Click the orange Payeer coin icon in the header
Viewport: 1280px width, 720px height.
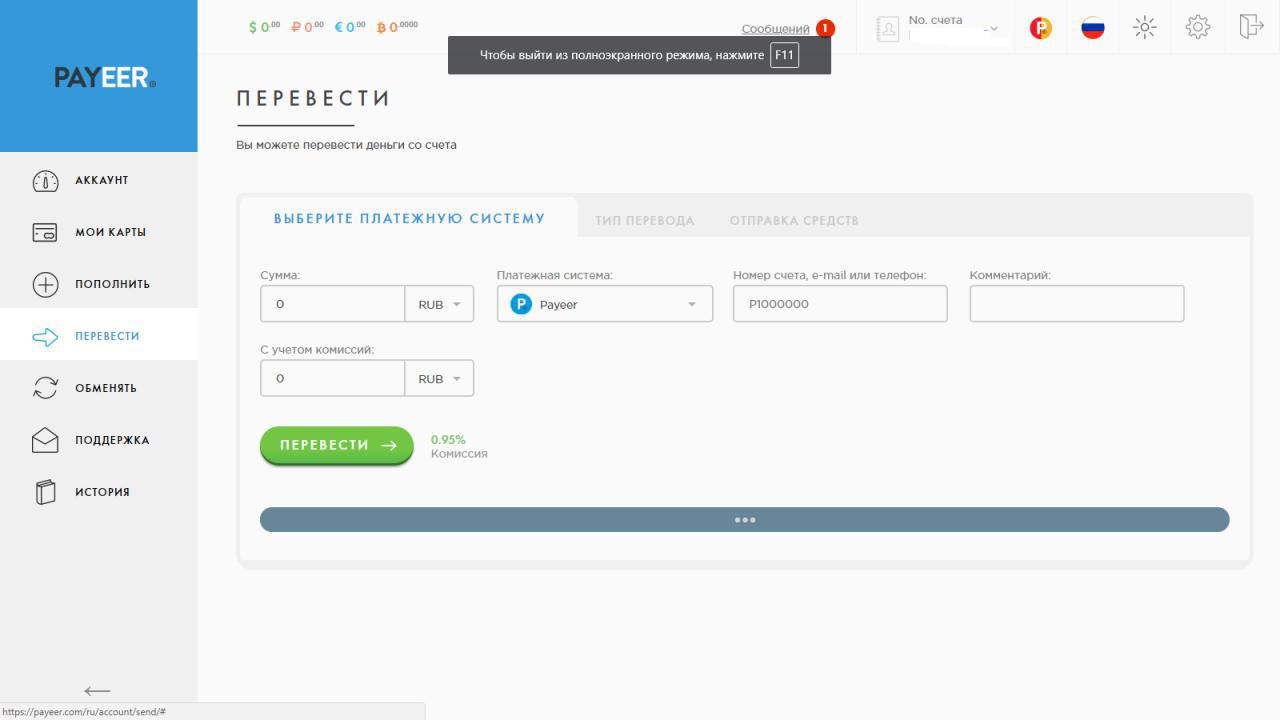click(x=1040, y=28)
